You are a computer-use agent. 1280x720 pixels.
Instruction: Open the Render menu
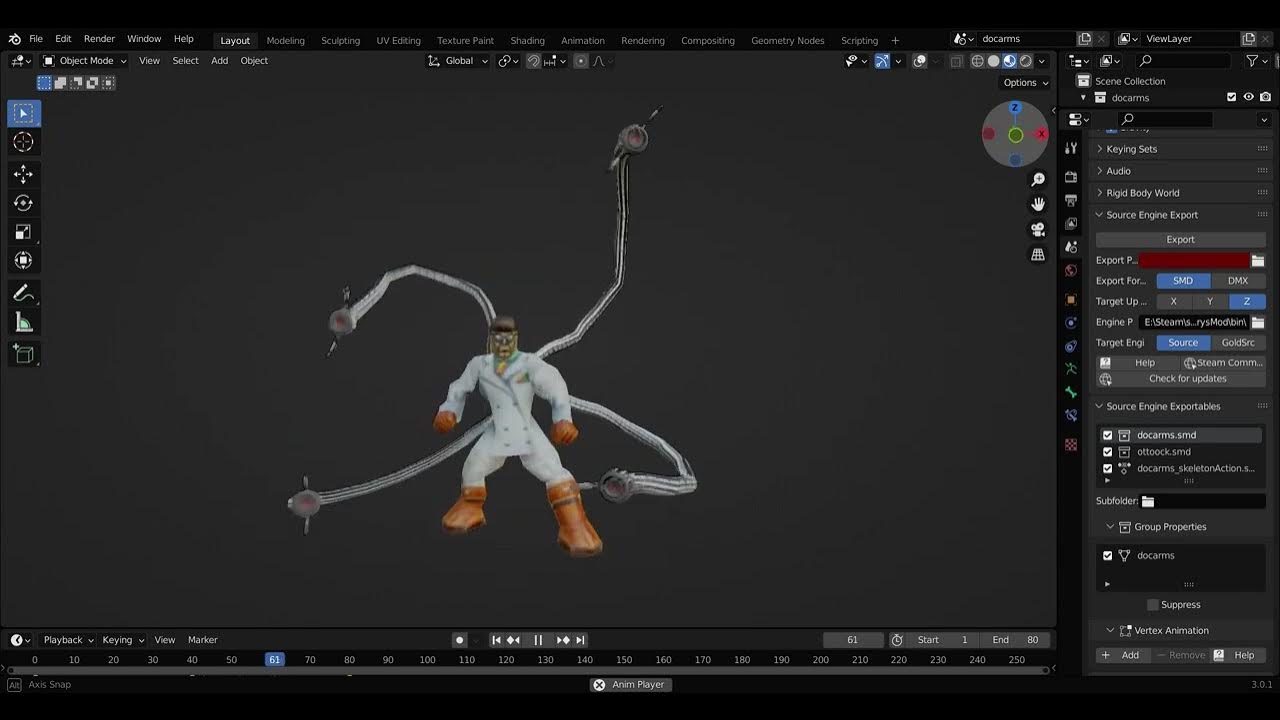click(99, 39)
